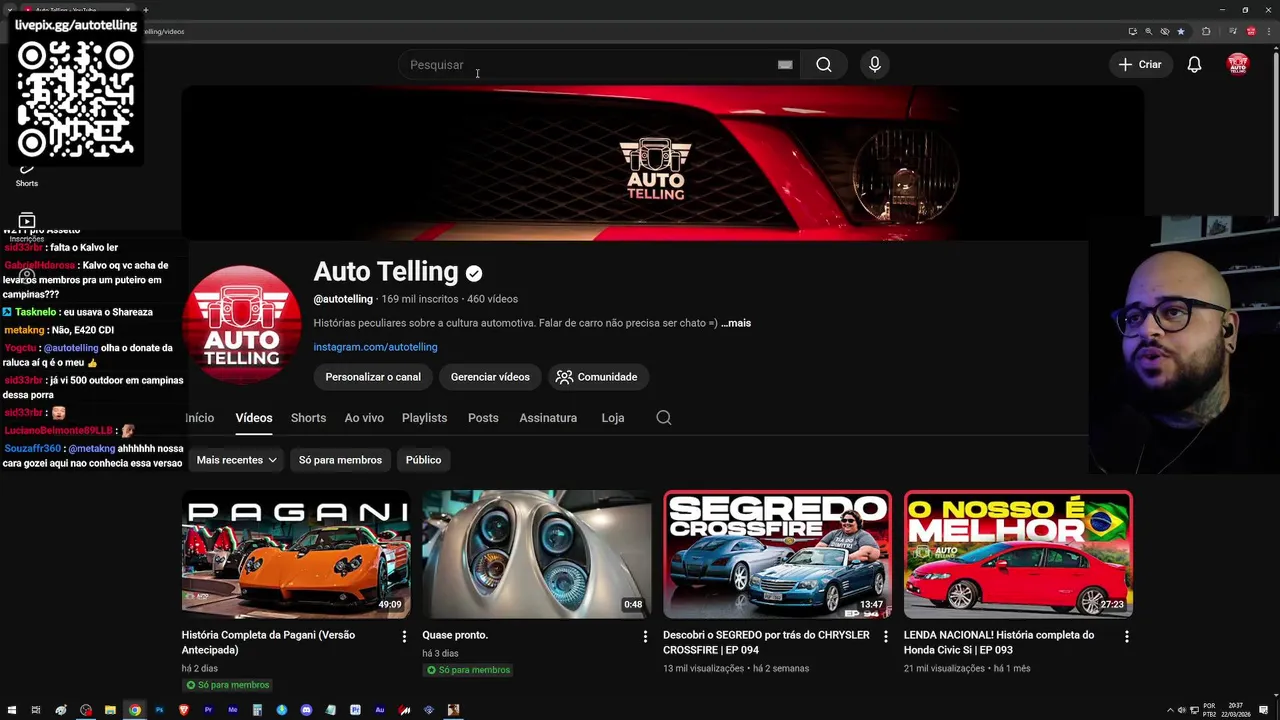The image size is (1280, 720).
Task: Open the account avatar menu
Action: (x=1238, y=65)
